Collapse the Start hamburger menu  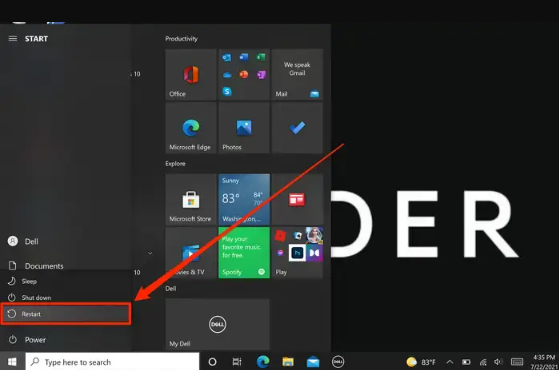click(x=13, y=38)
